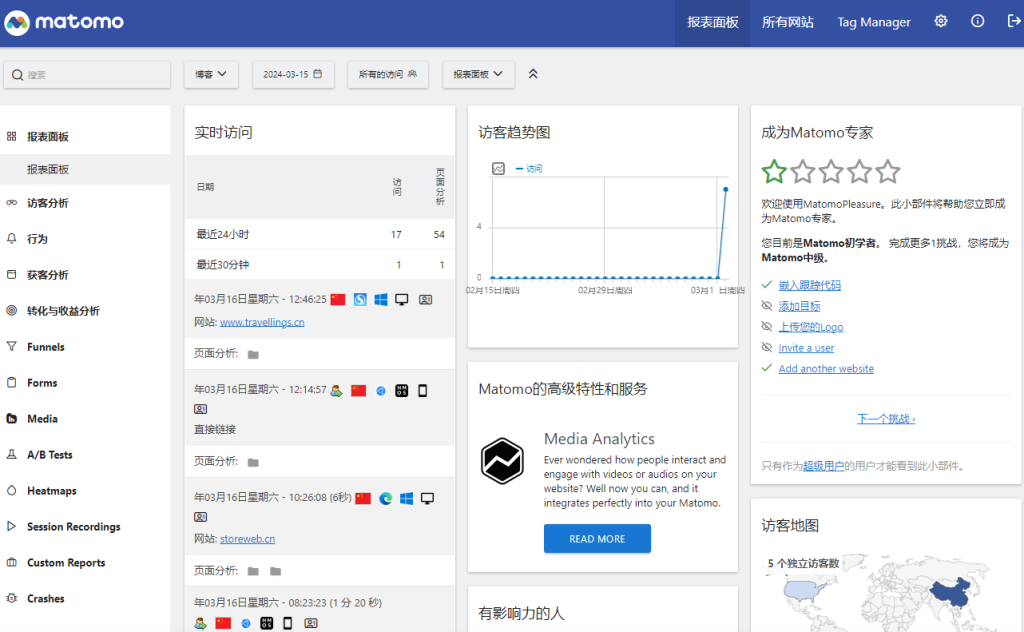Click the first green star rating

coord(774,172)
